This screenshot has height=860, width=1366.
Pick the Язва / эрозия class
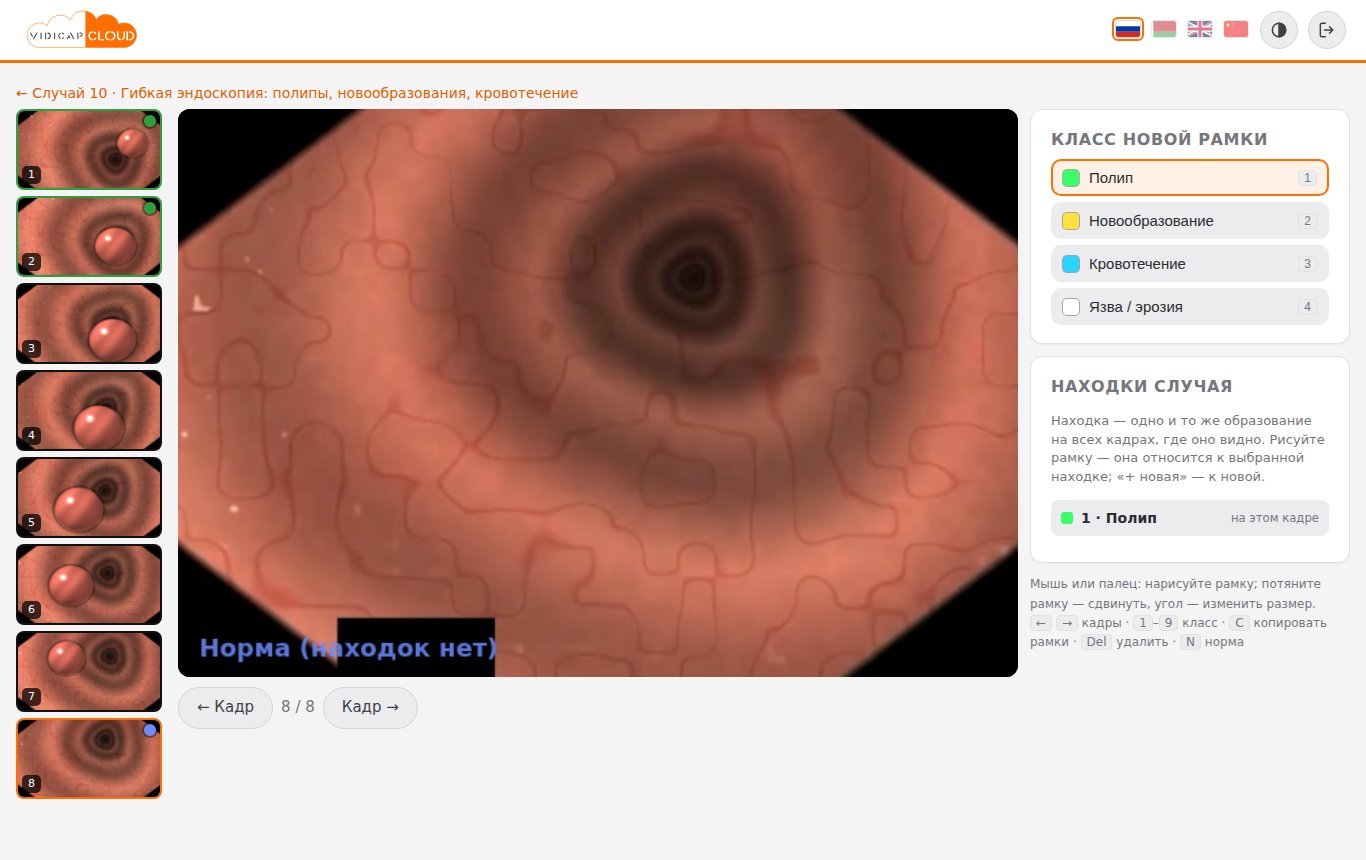1190,307
